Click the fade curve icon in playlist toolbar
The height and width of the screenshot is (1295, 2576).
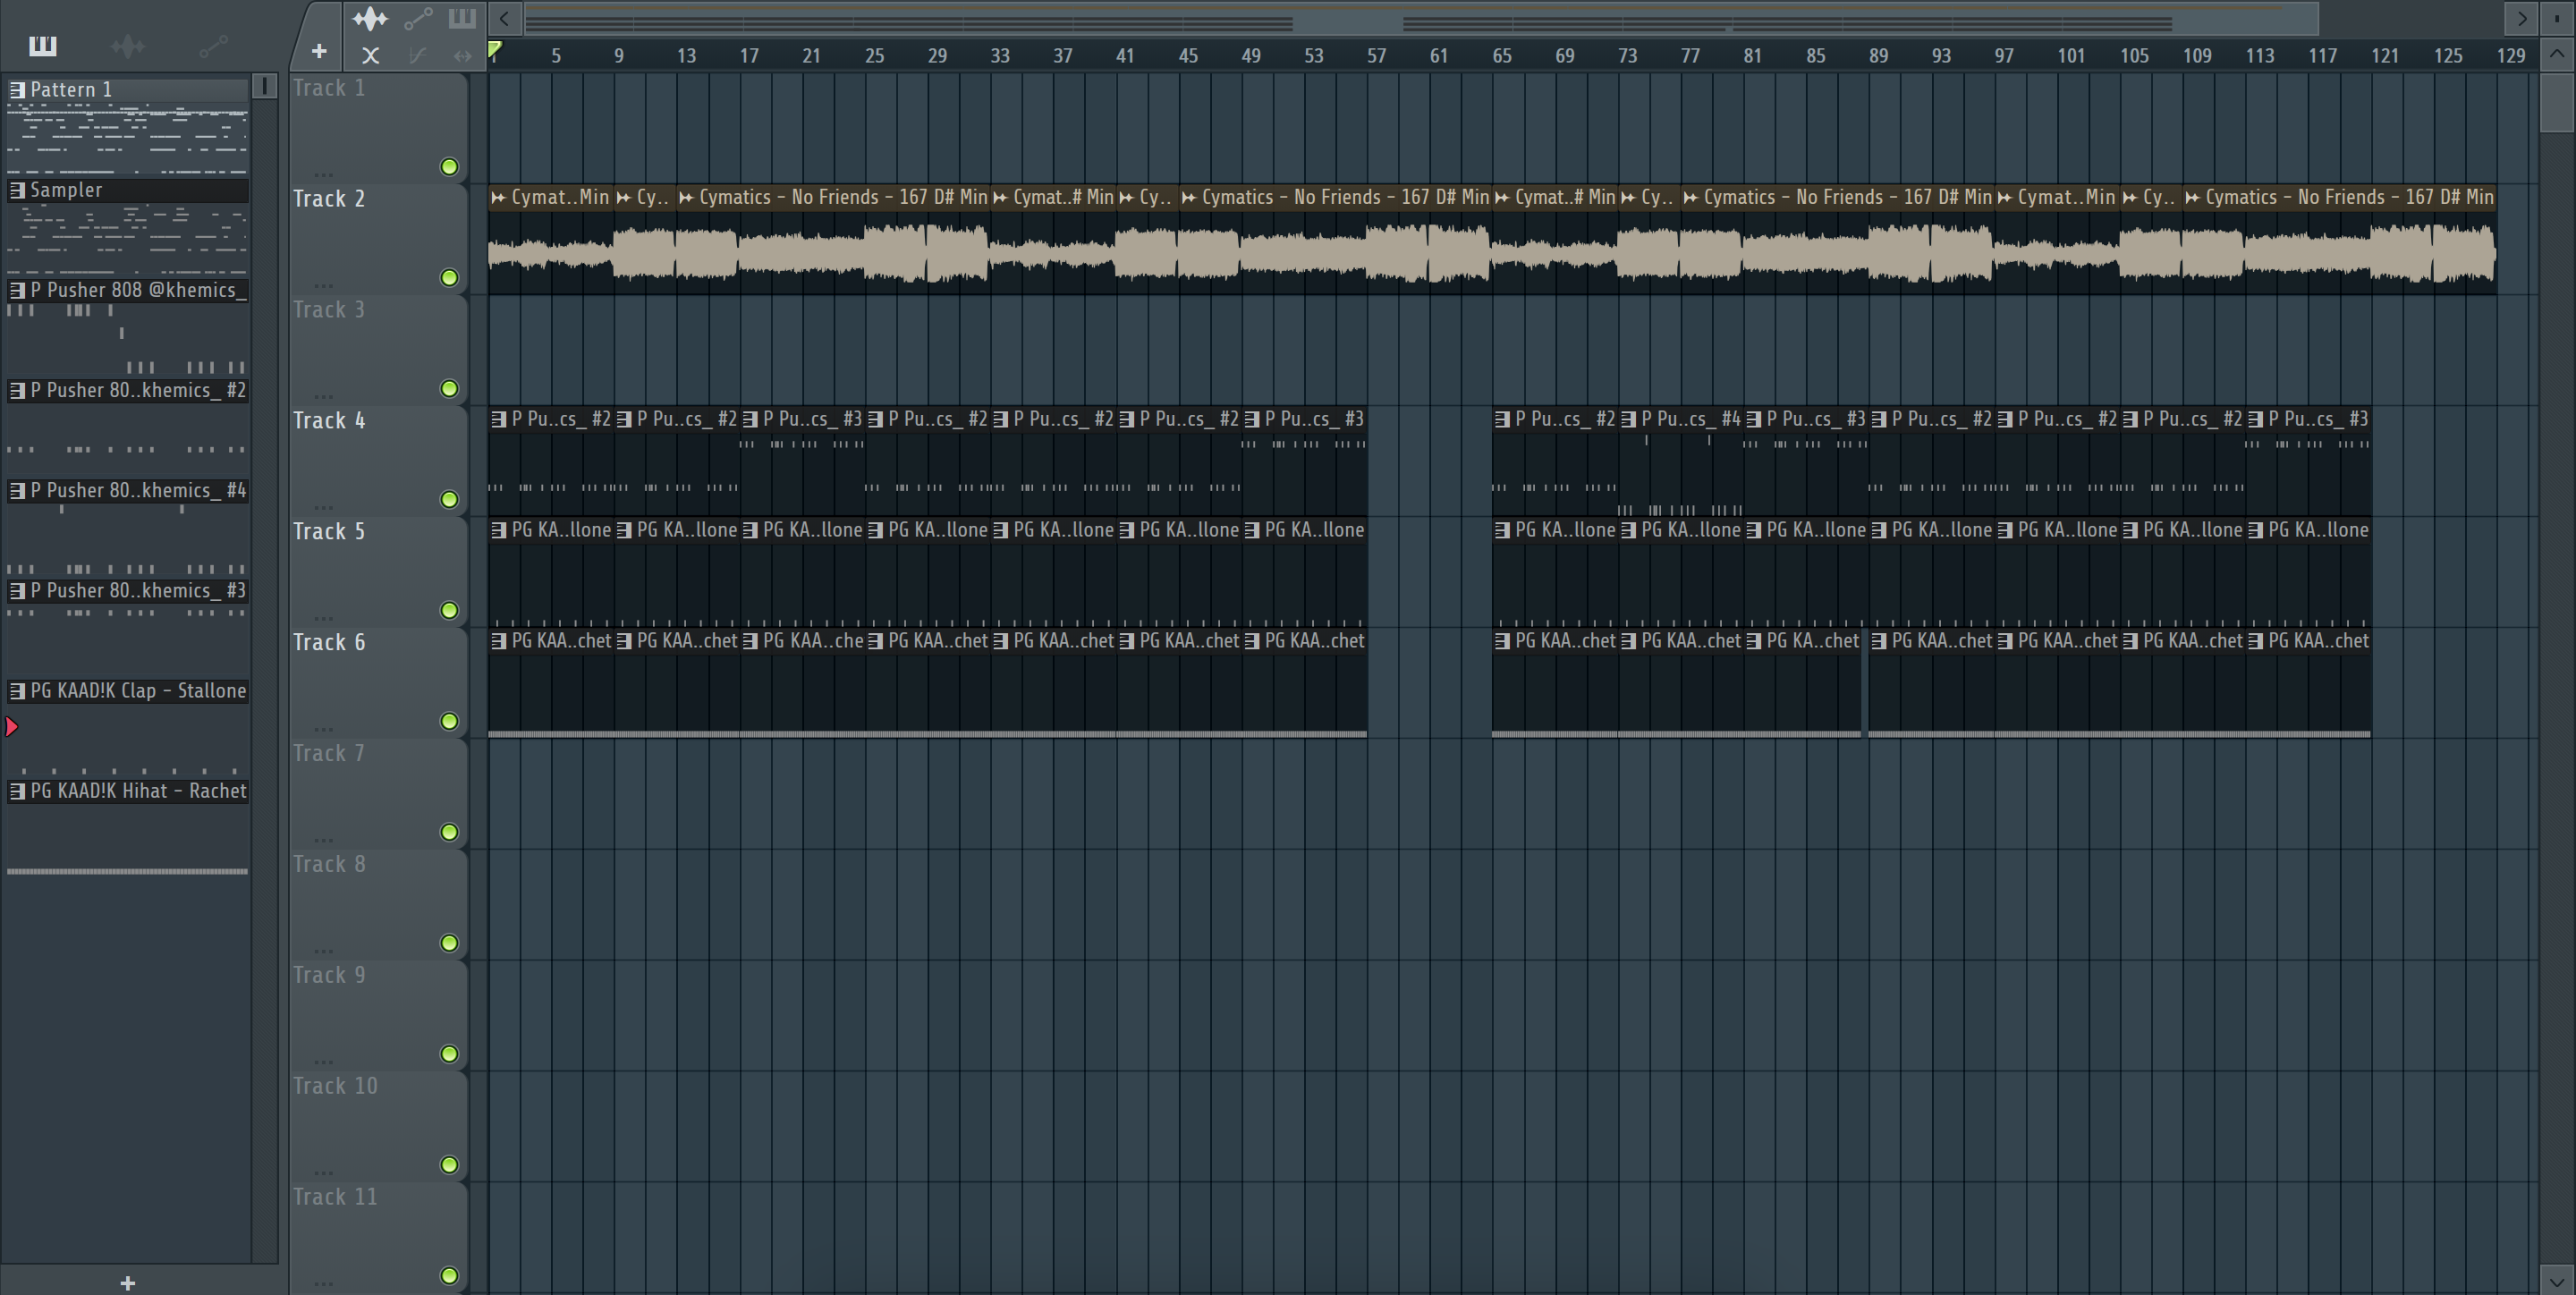coord(418,56)
